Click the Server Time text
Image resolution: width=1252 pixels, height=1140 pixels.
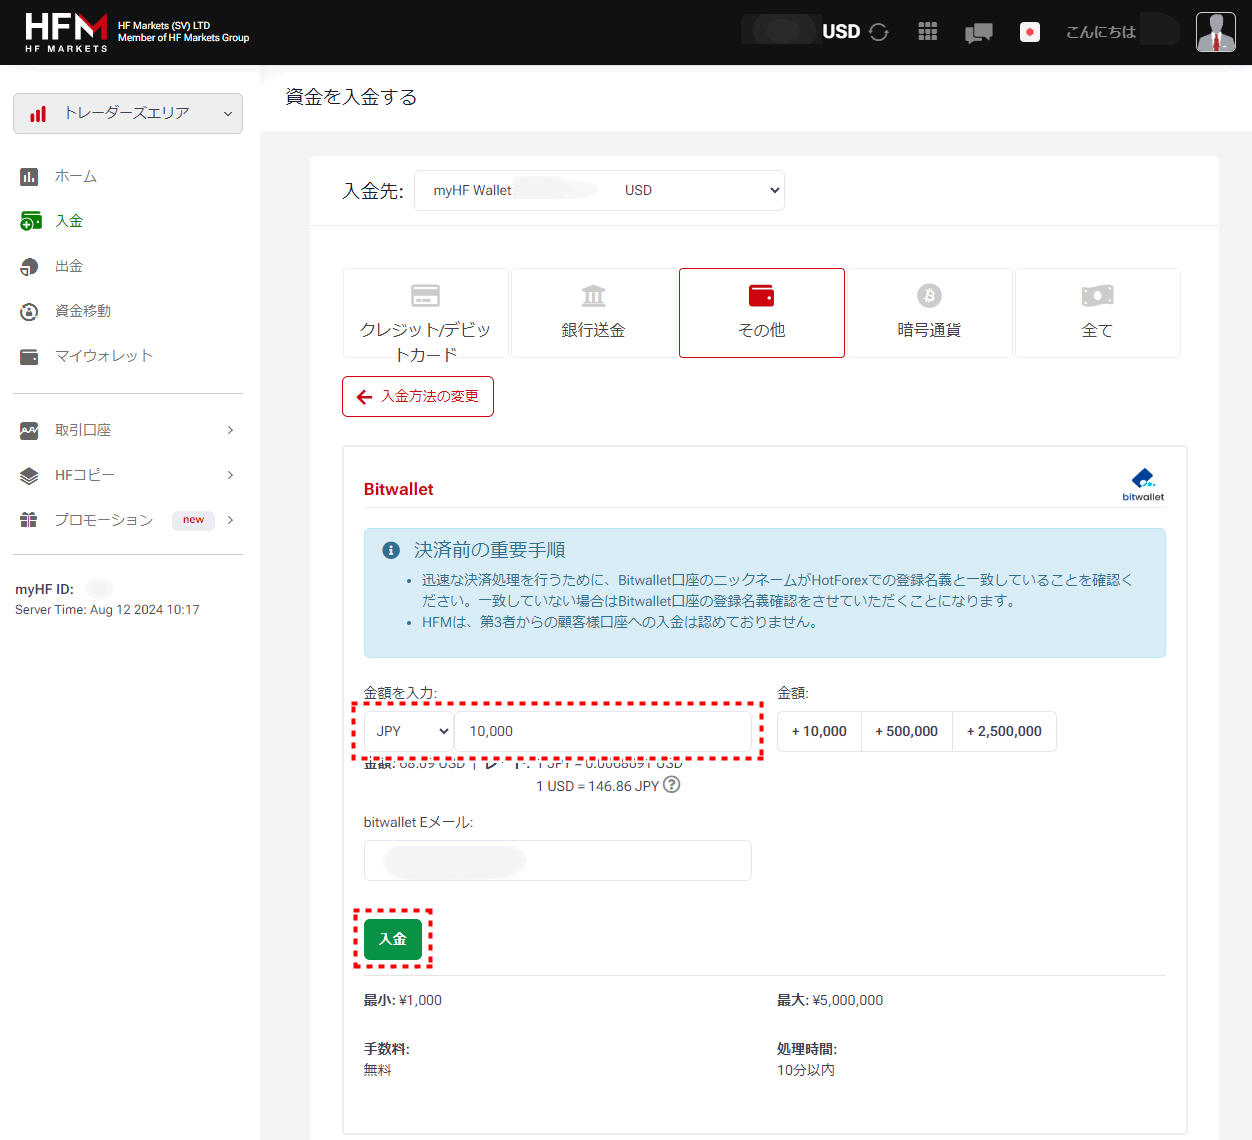[x=107, y=610]
